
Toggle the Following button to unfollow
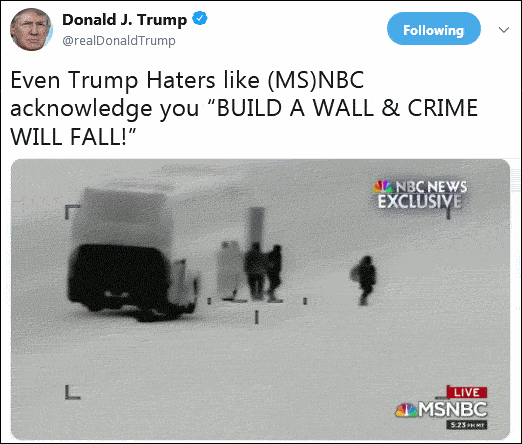coord(434,29)
